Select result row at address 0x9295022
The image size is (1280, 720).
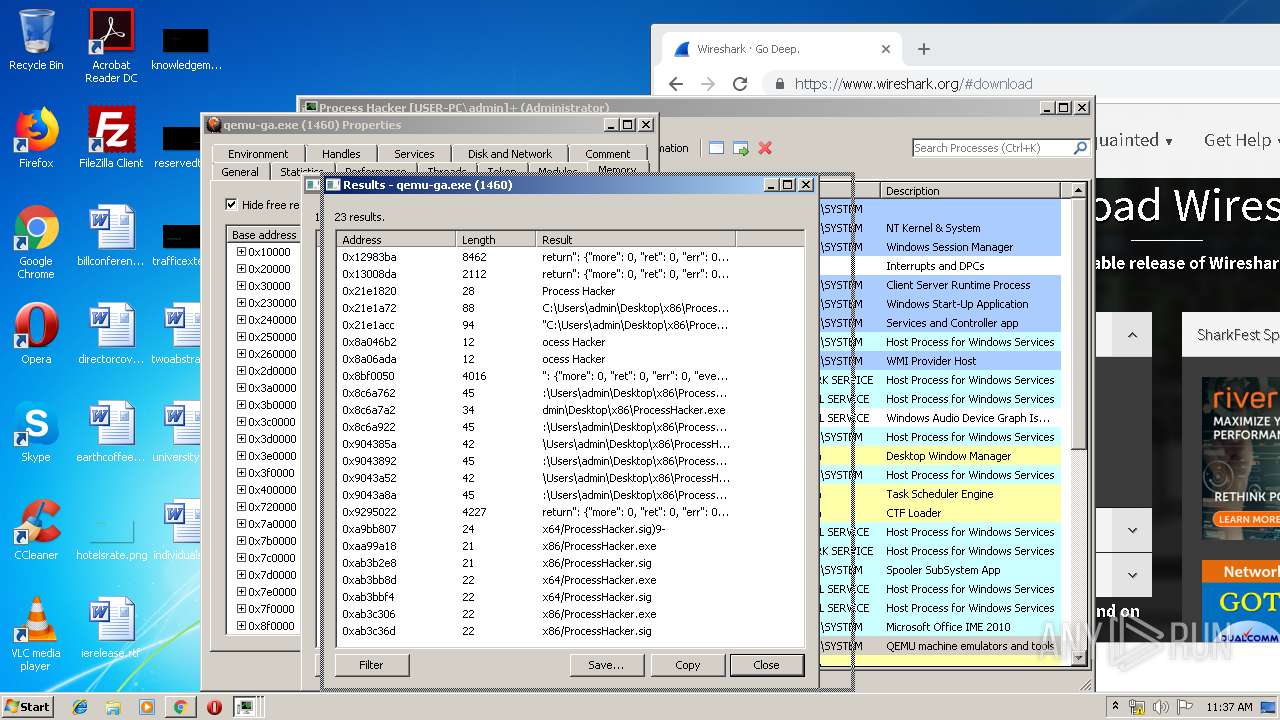[x=570, y=512]
